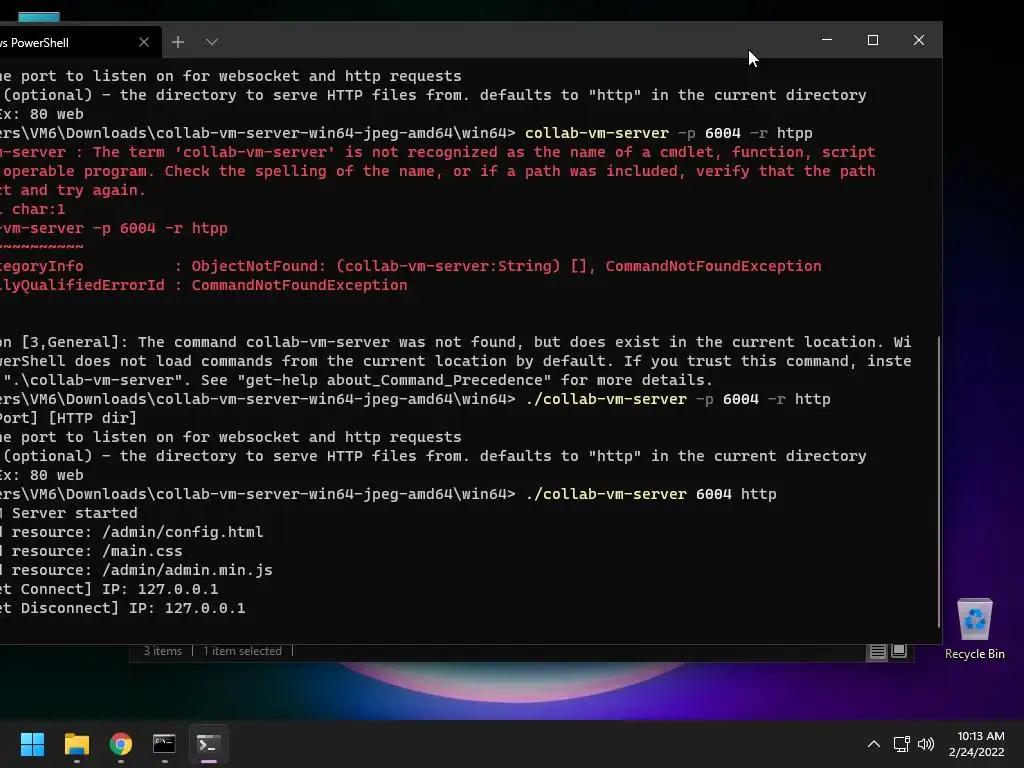This screenshot has width=1024, height=768.
Task: Switch File Explorer to large icons view
Action: [x=899, y=651]
